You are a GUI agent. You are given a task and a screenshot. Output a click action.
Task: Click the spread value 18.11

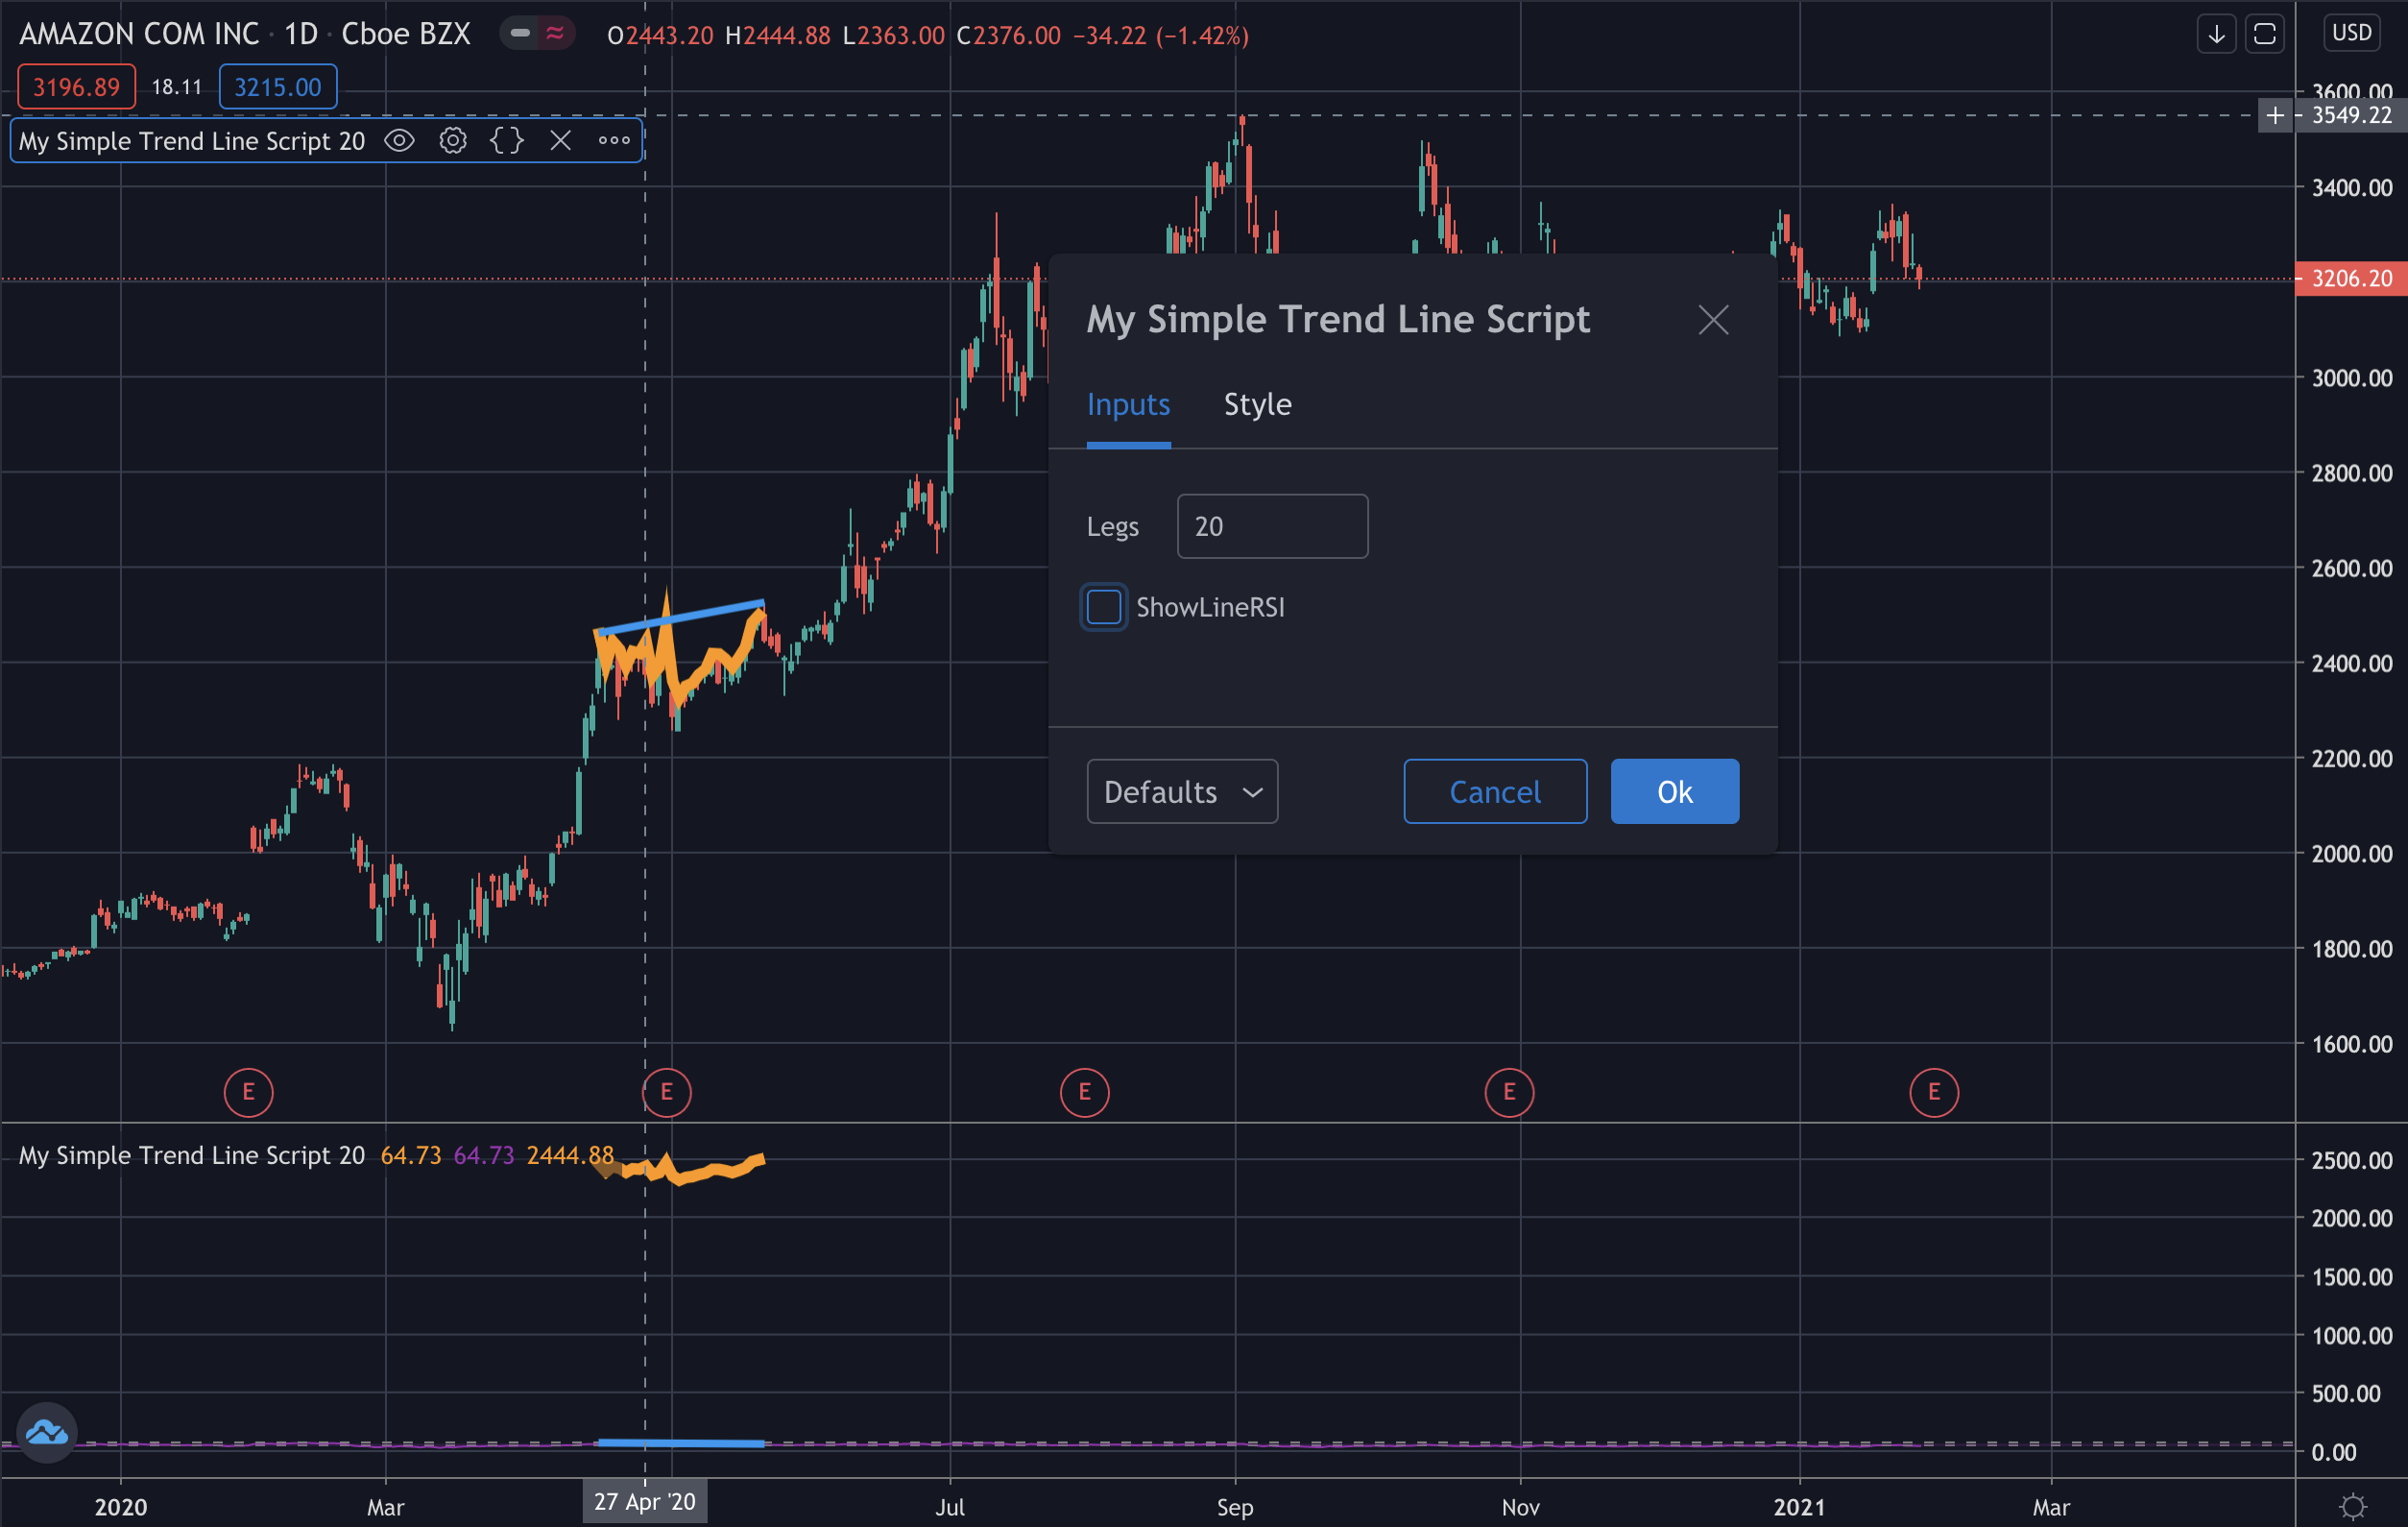176,87
